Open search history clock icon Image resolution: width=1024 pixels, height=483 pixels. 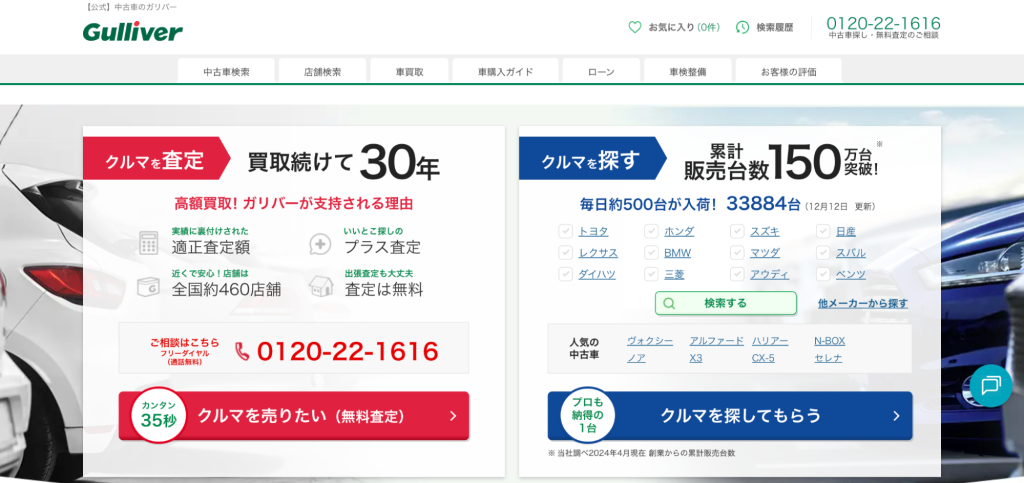click(742, 27)
